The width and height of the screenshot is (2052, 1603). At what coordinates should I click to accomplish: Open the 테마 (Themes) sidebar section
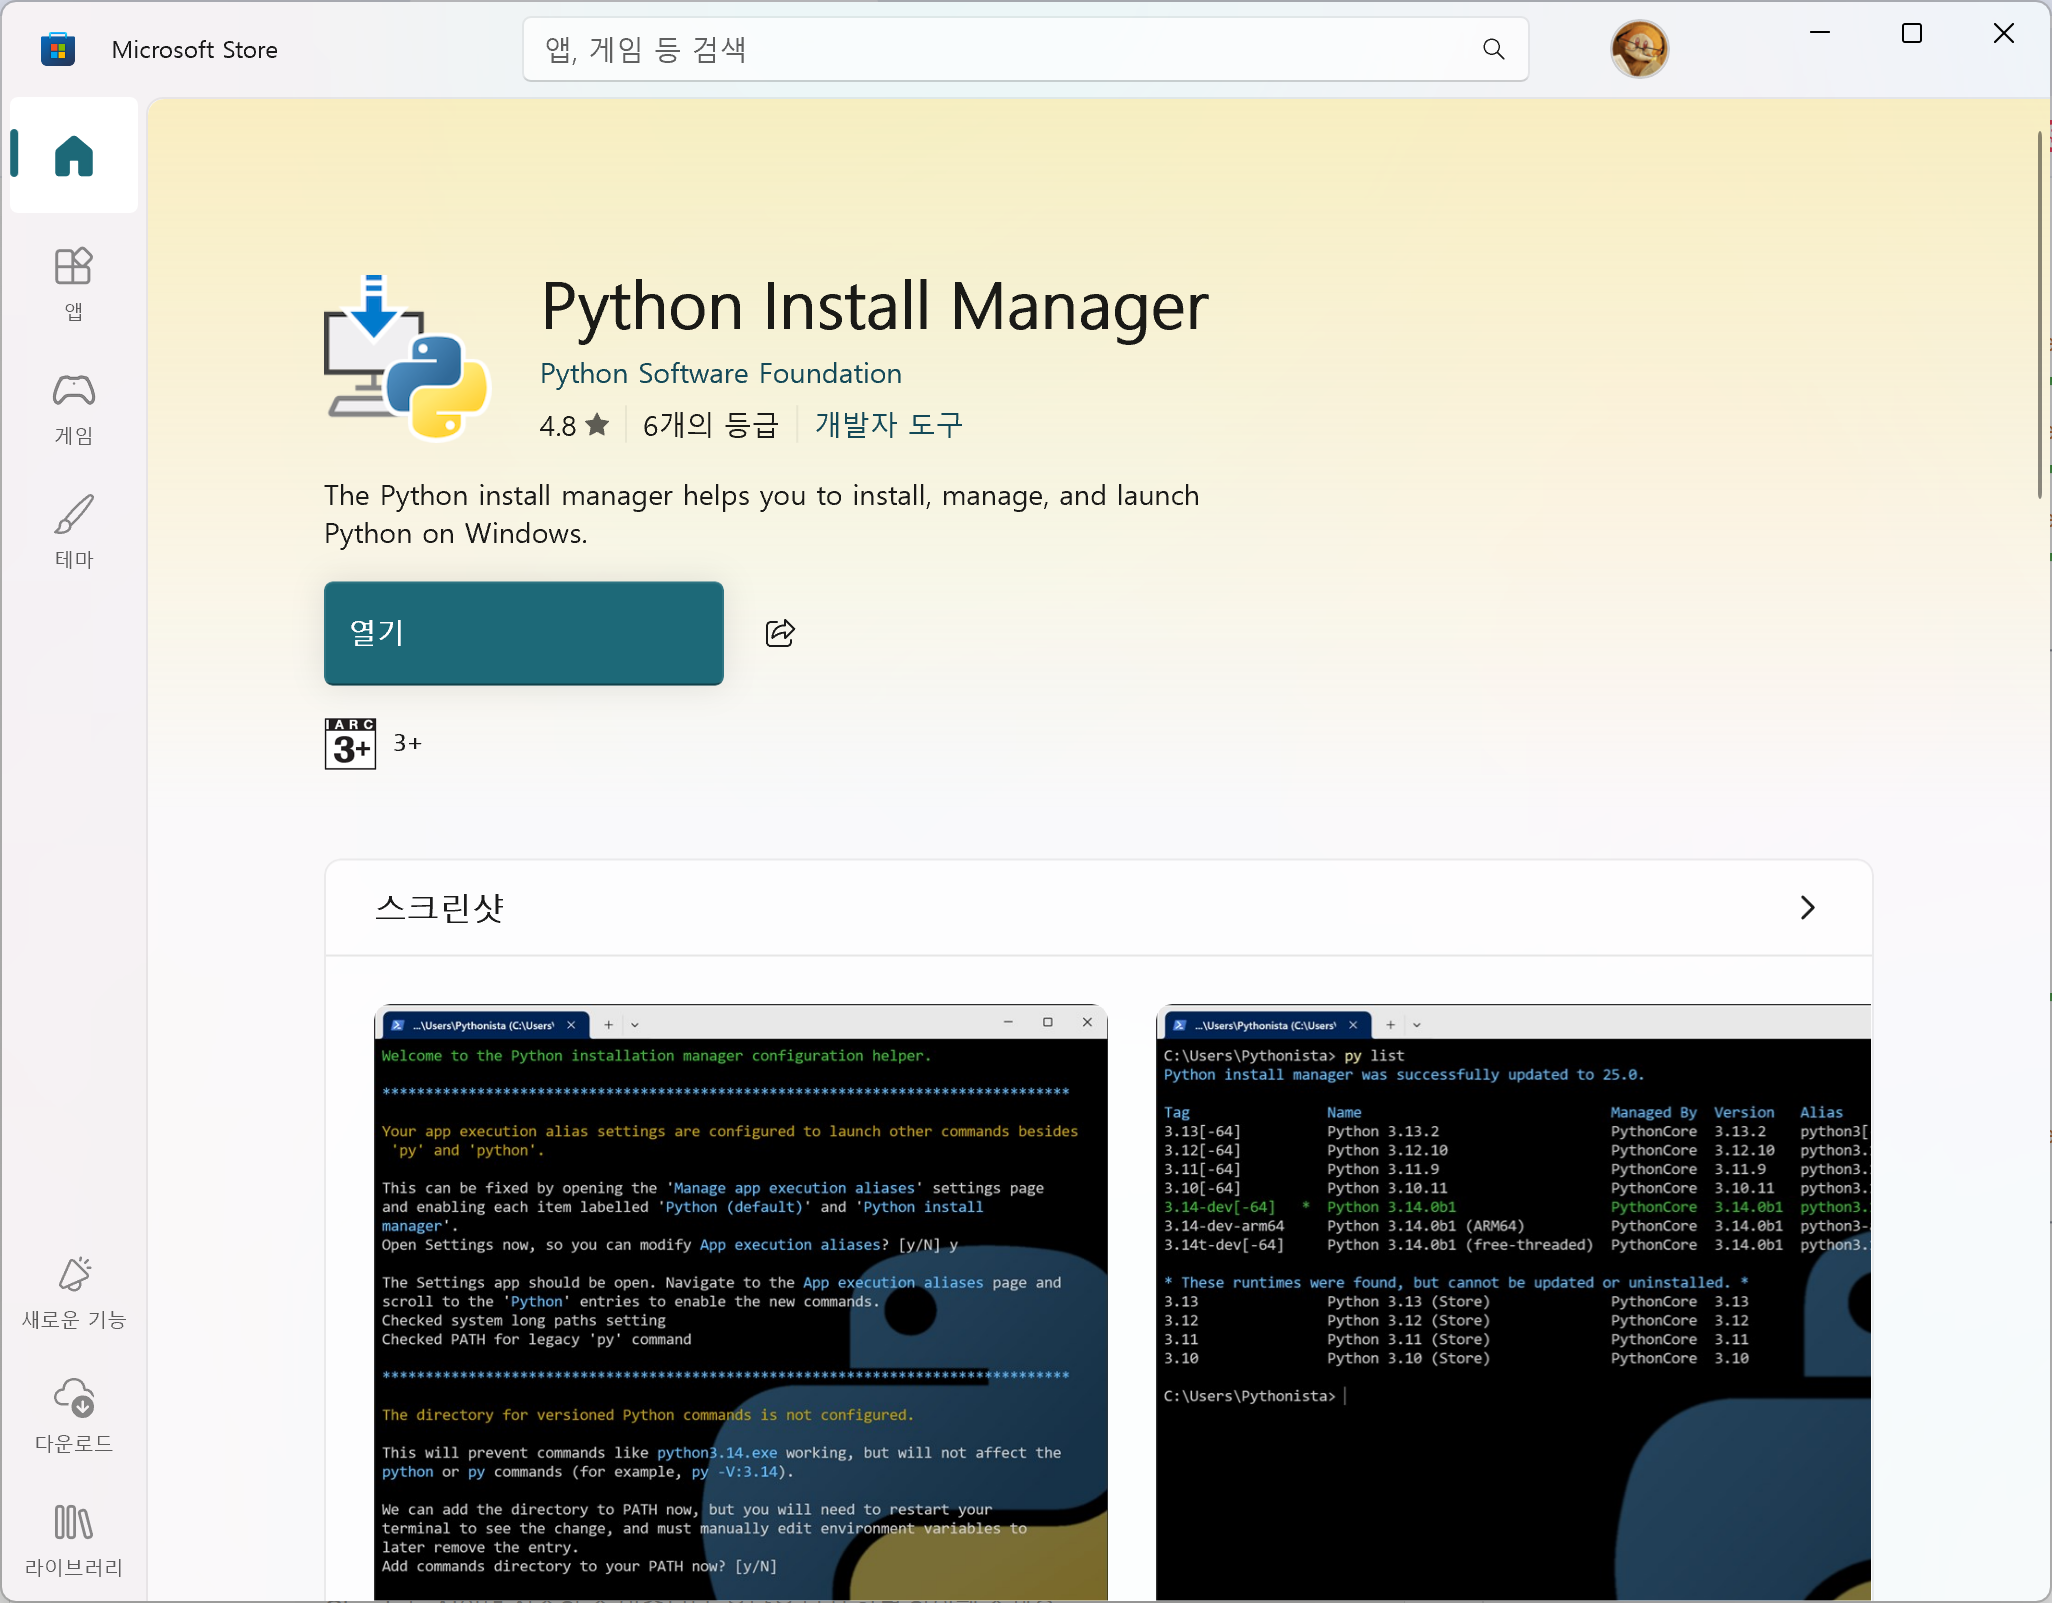point(74,532)
